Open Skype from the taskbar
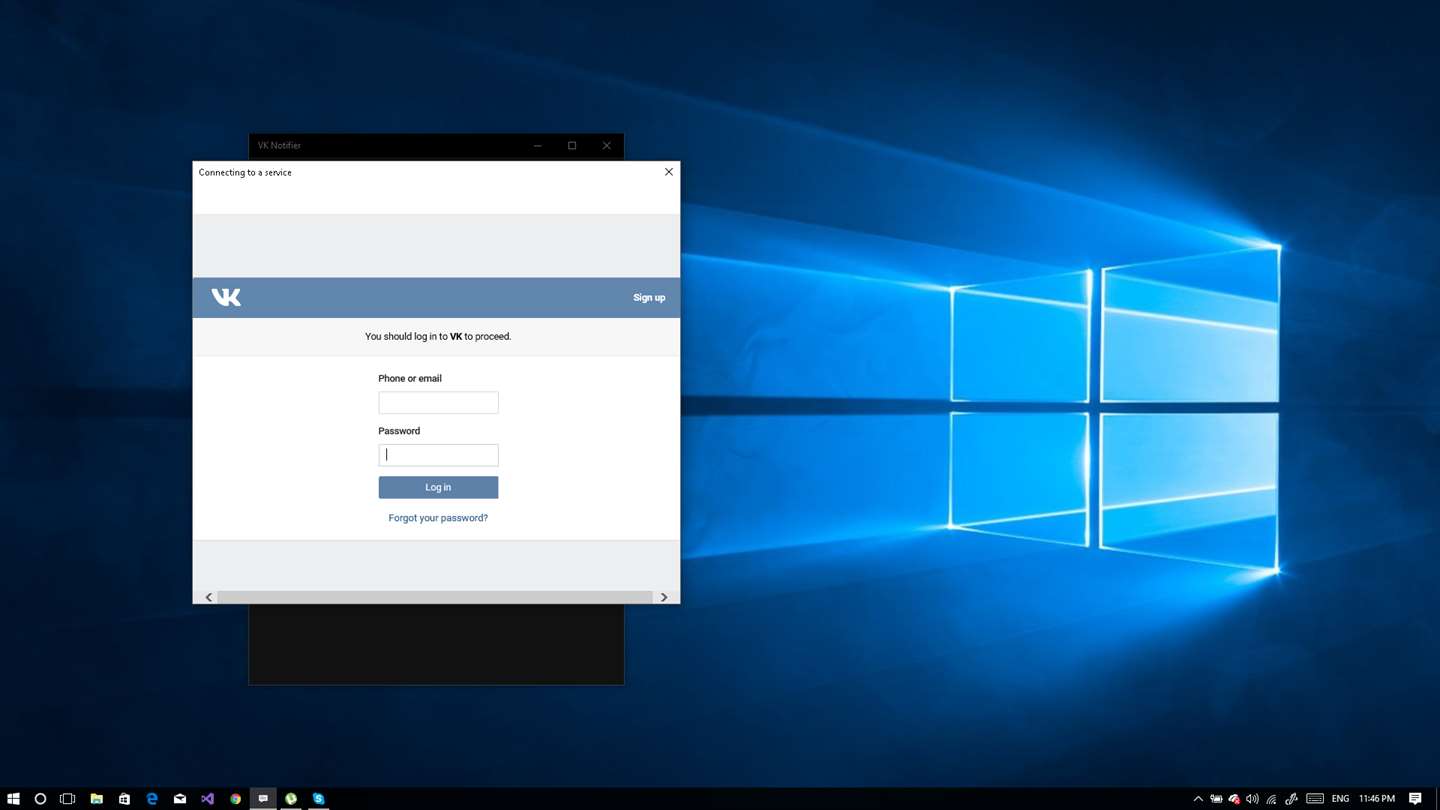Screen dimensions: 1440x810 point(318,799)
